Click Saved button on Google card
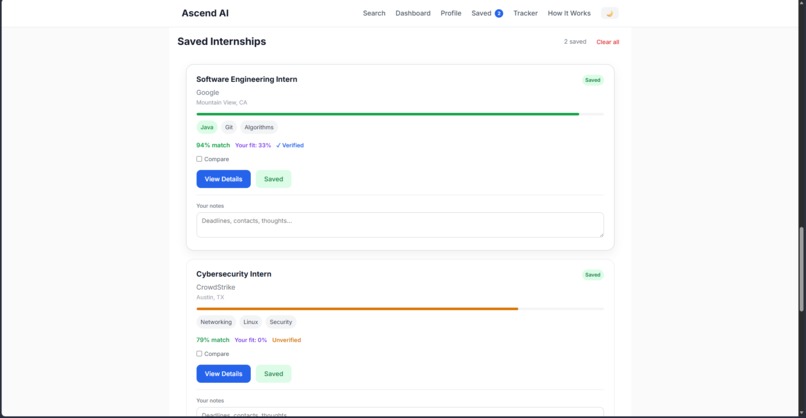806x418 pixels. coord(273,179)
